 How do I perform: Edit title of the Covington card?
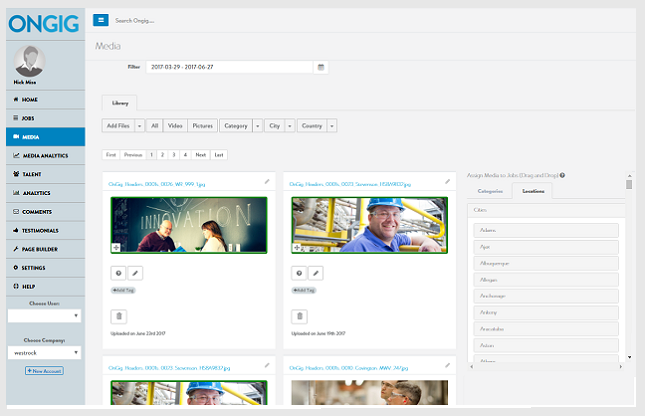tap(448, 365)
